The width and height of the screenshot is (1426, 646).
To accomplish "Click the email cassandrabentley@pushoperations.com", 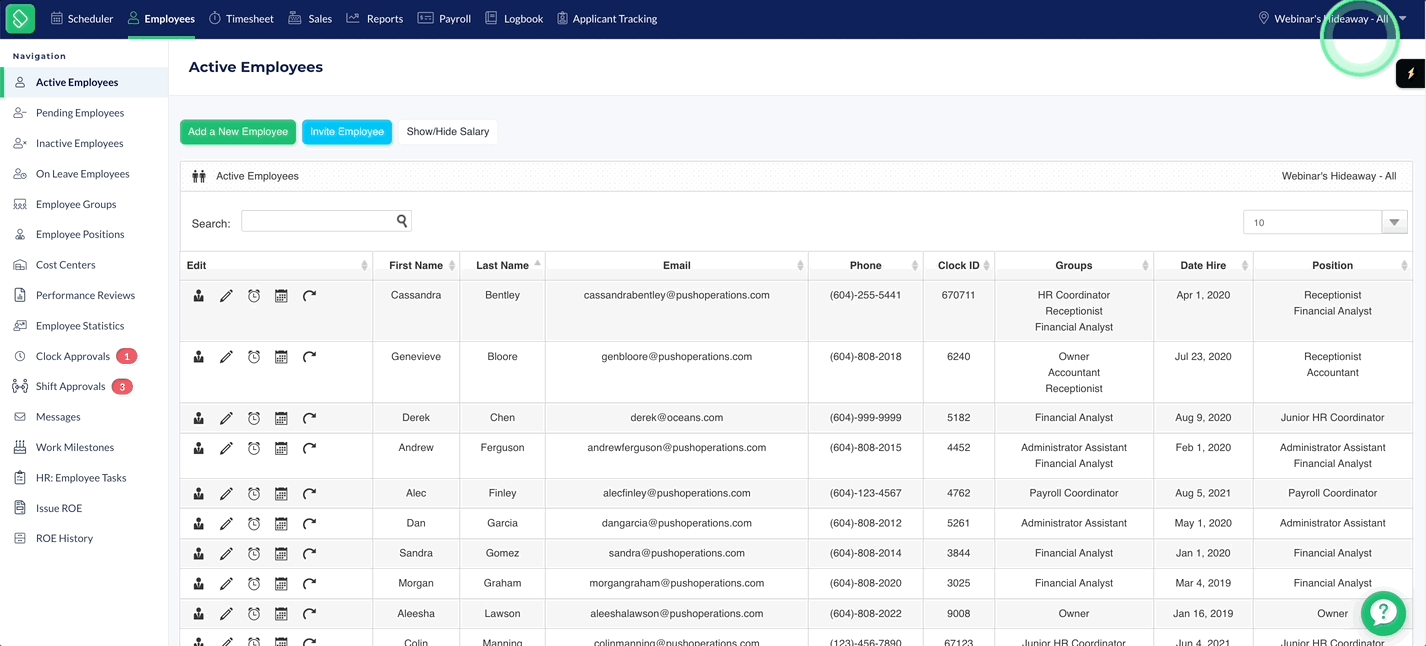I will click(x=677, y=295).
